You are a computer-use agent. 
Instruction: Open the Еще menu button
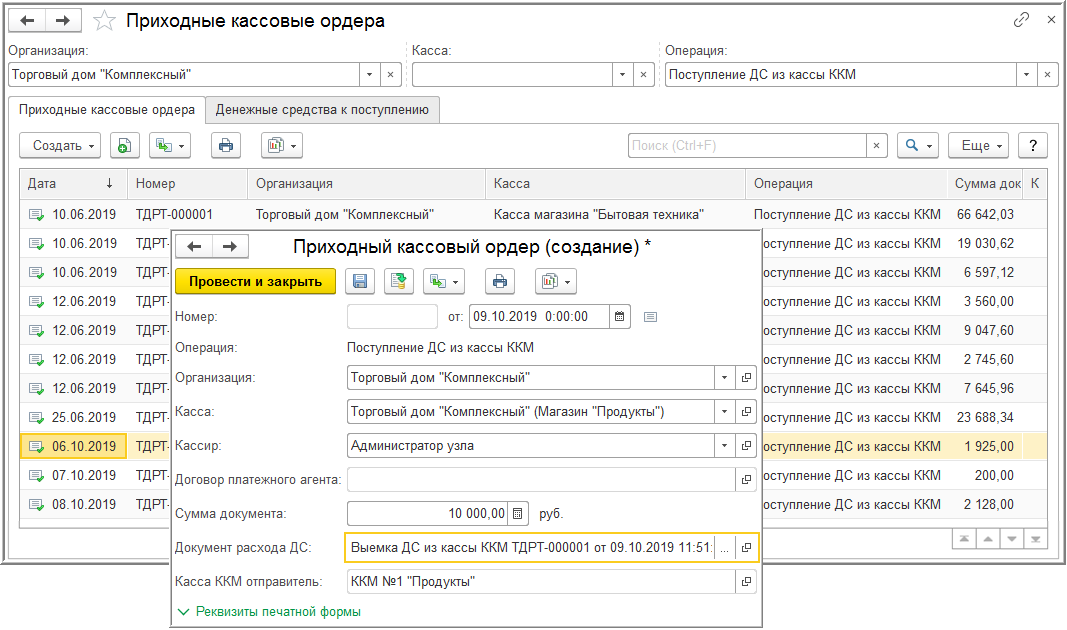[979, 146]
